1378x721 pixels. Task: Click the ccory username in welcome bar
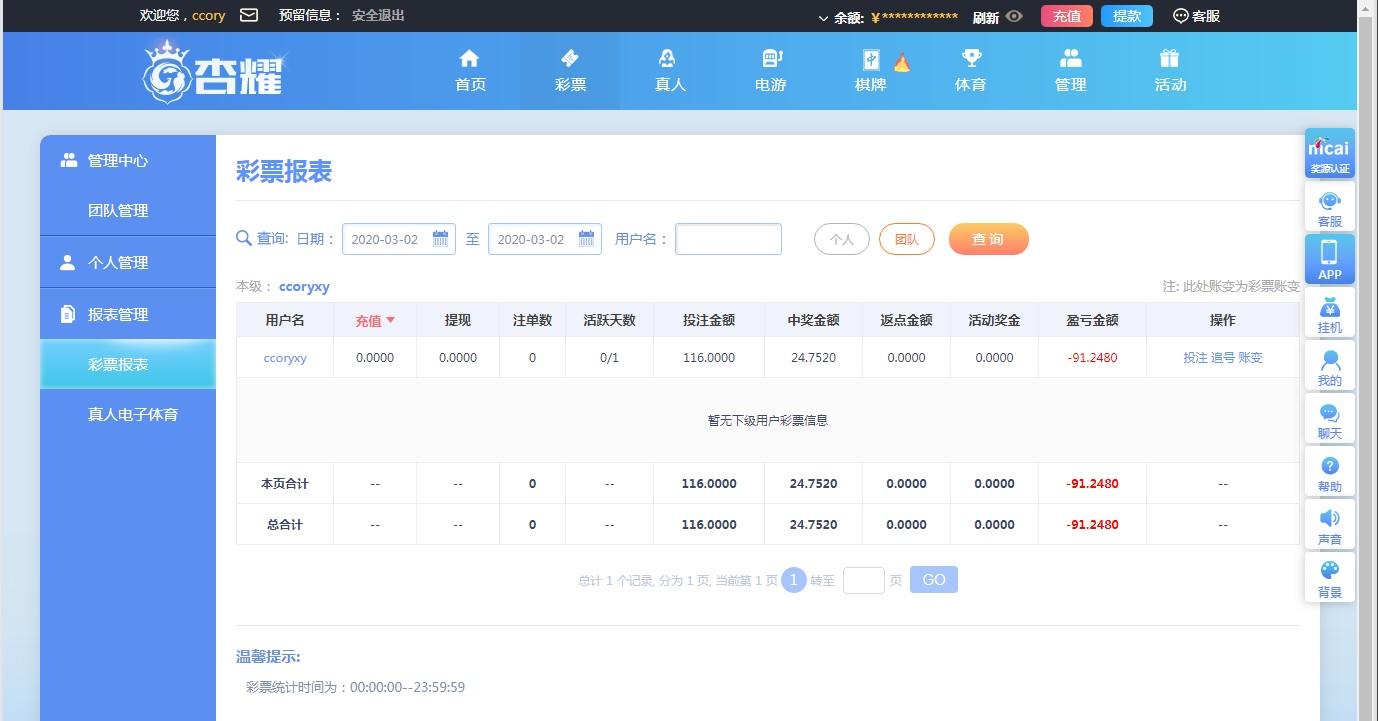click(x=209, y=16)
